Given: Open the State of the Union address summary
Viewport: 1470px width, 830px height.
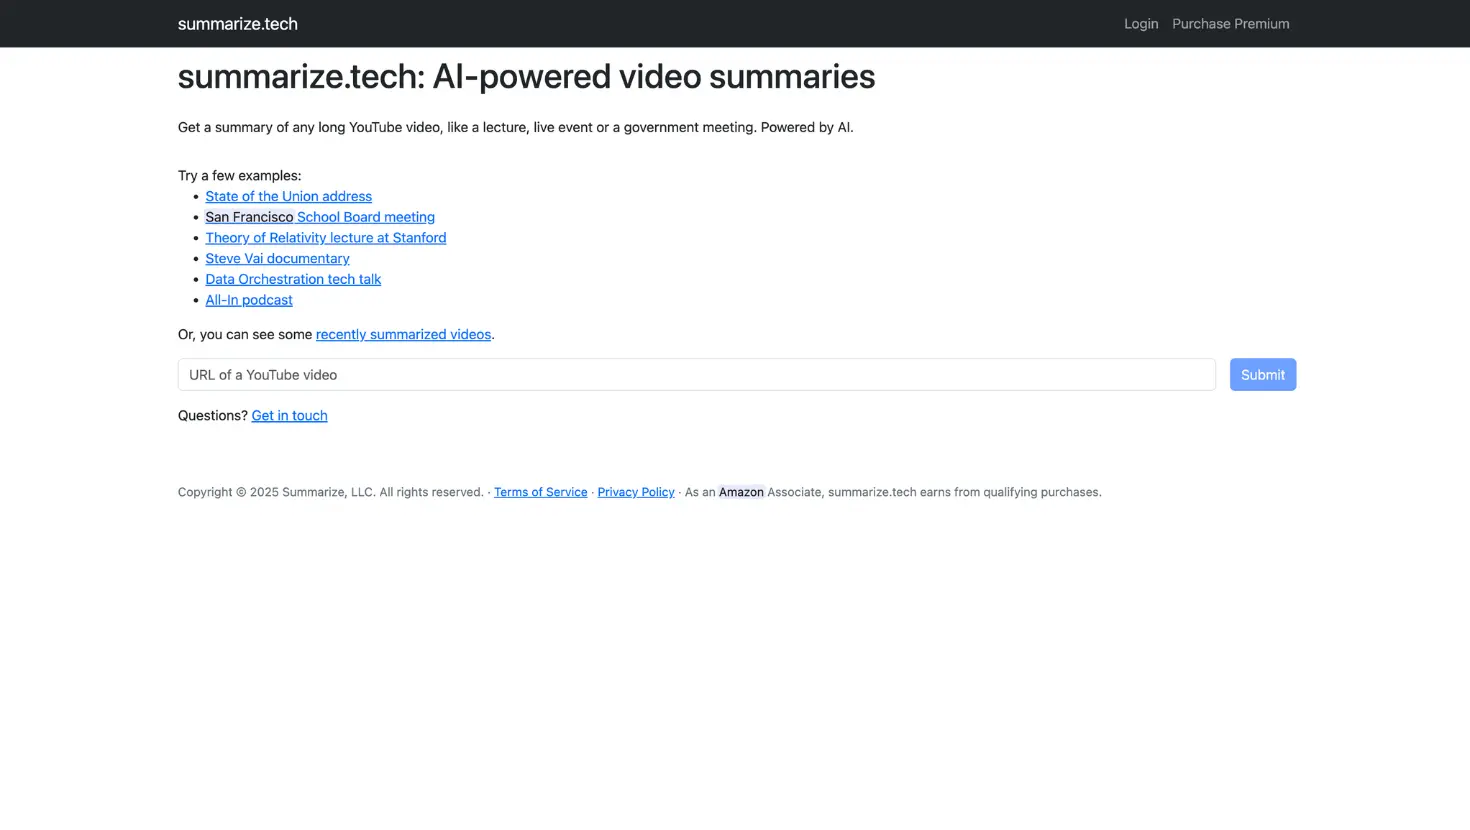Looking at the screenshot, I should (x=288, y=196).
